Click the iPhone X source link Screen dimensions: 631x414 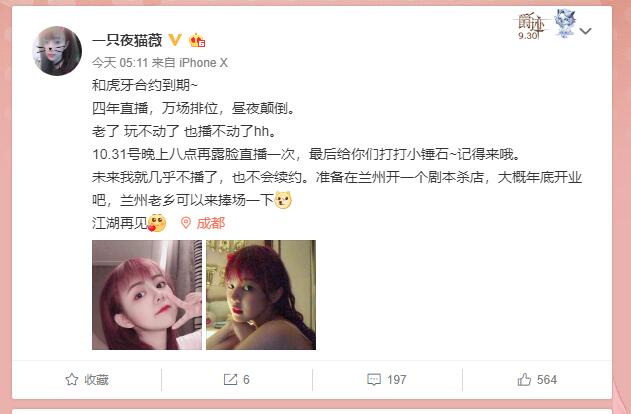tap(203, 63)
